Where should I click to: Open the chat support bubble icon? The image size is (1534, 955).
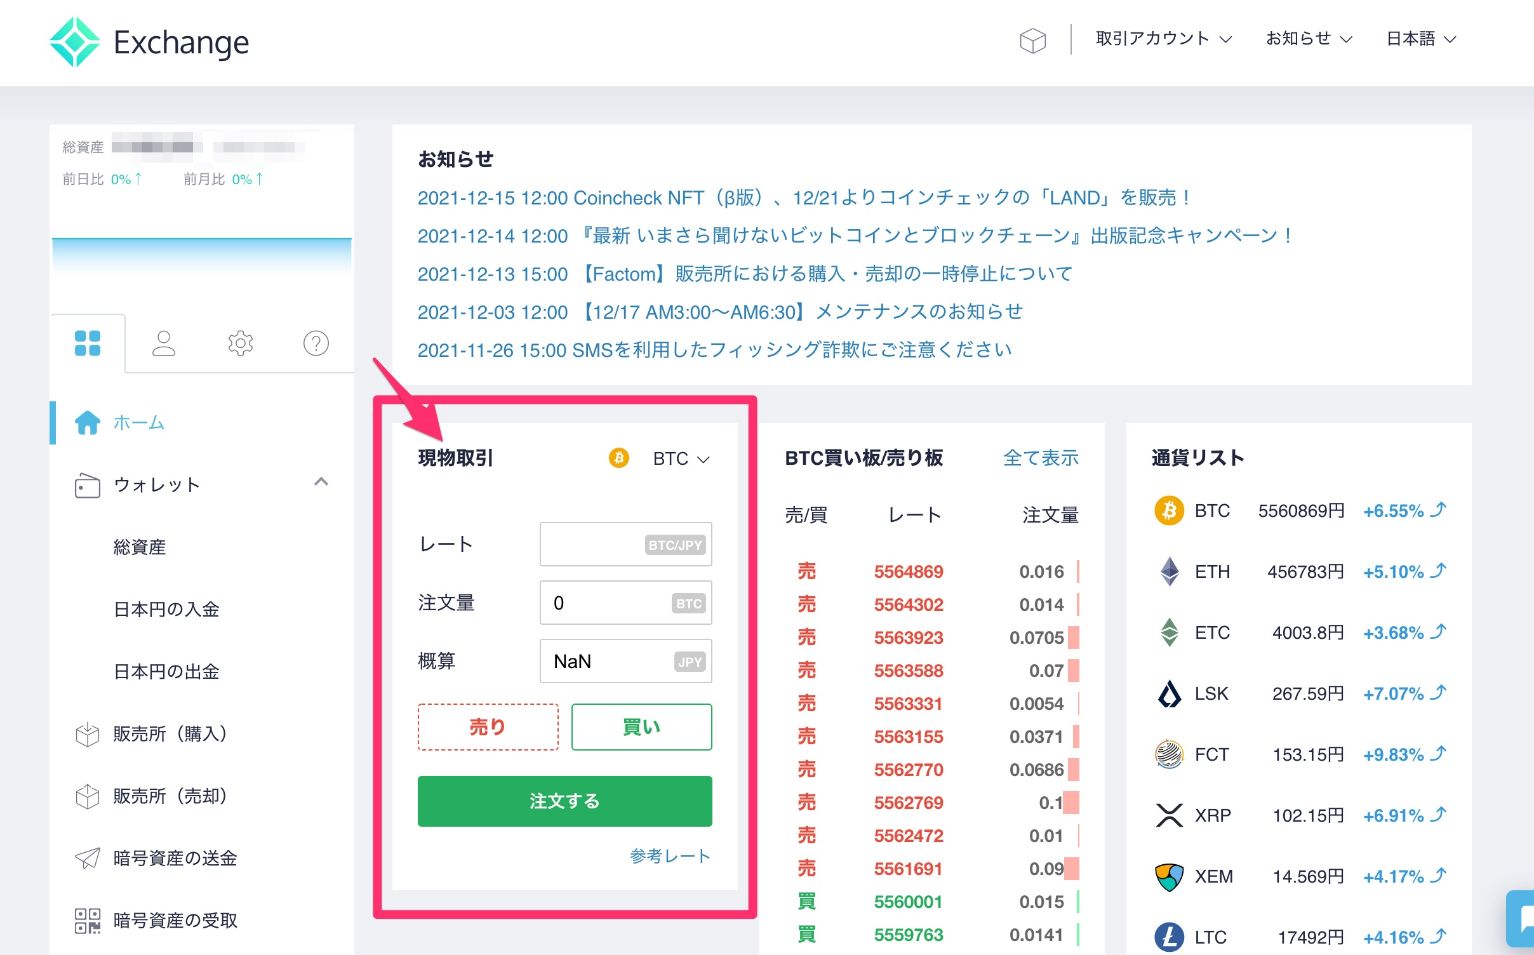tap(1521, 918)
